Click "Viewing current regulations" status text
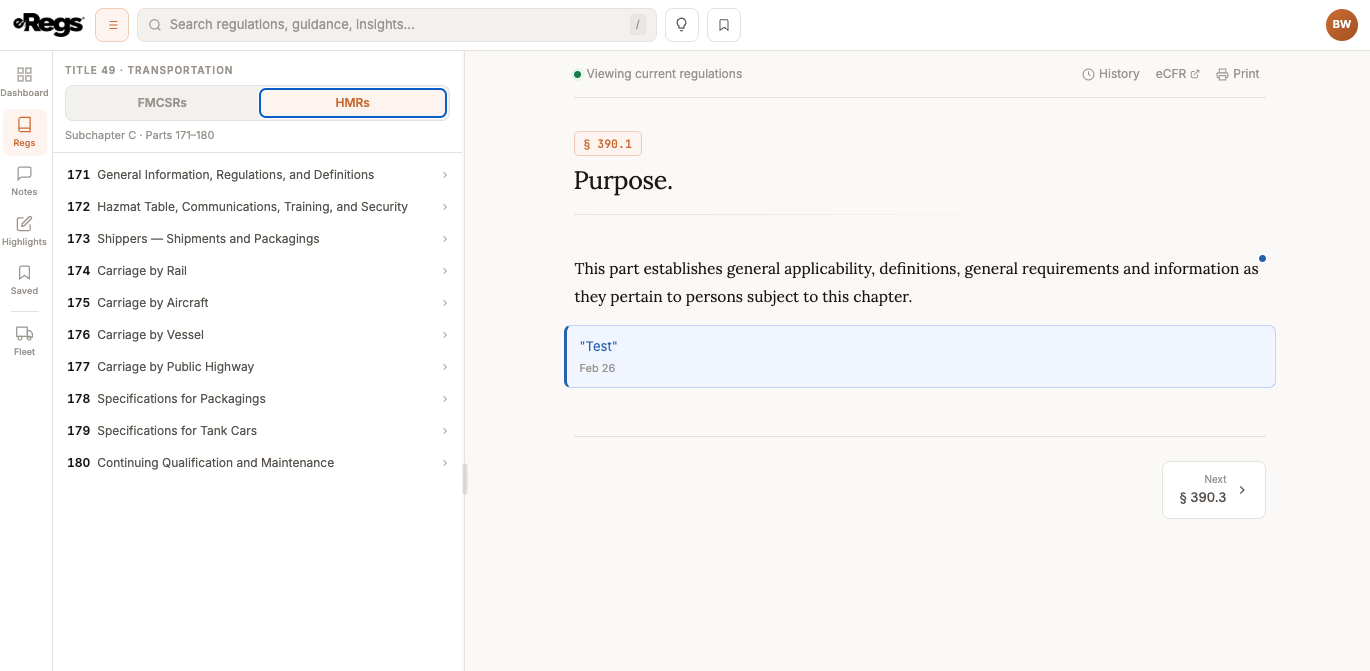Viewport: 1370px width, 671px height. click(664, 74)
